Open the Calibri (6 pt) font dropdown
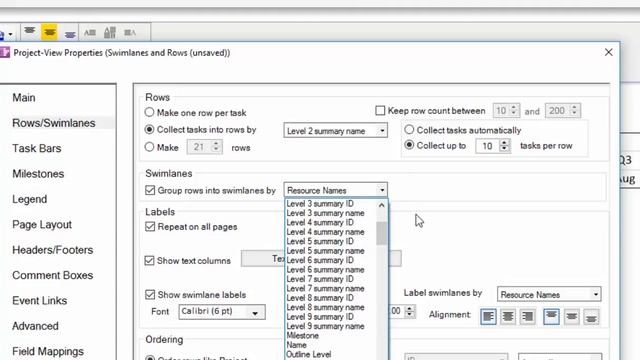 [x=222, y=312]
